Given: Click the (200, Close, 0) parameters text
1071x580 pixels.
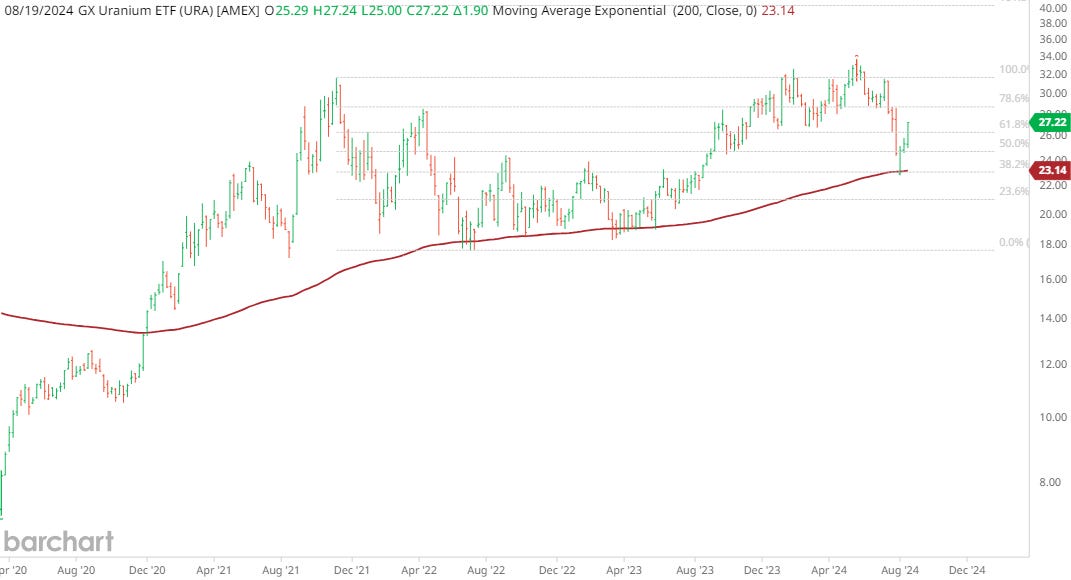Looking at the screenshot, I should coord(715,11).
